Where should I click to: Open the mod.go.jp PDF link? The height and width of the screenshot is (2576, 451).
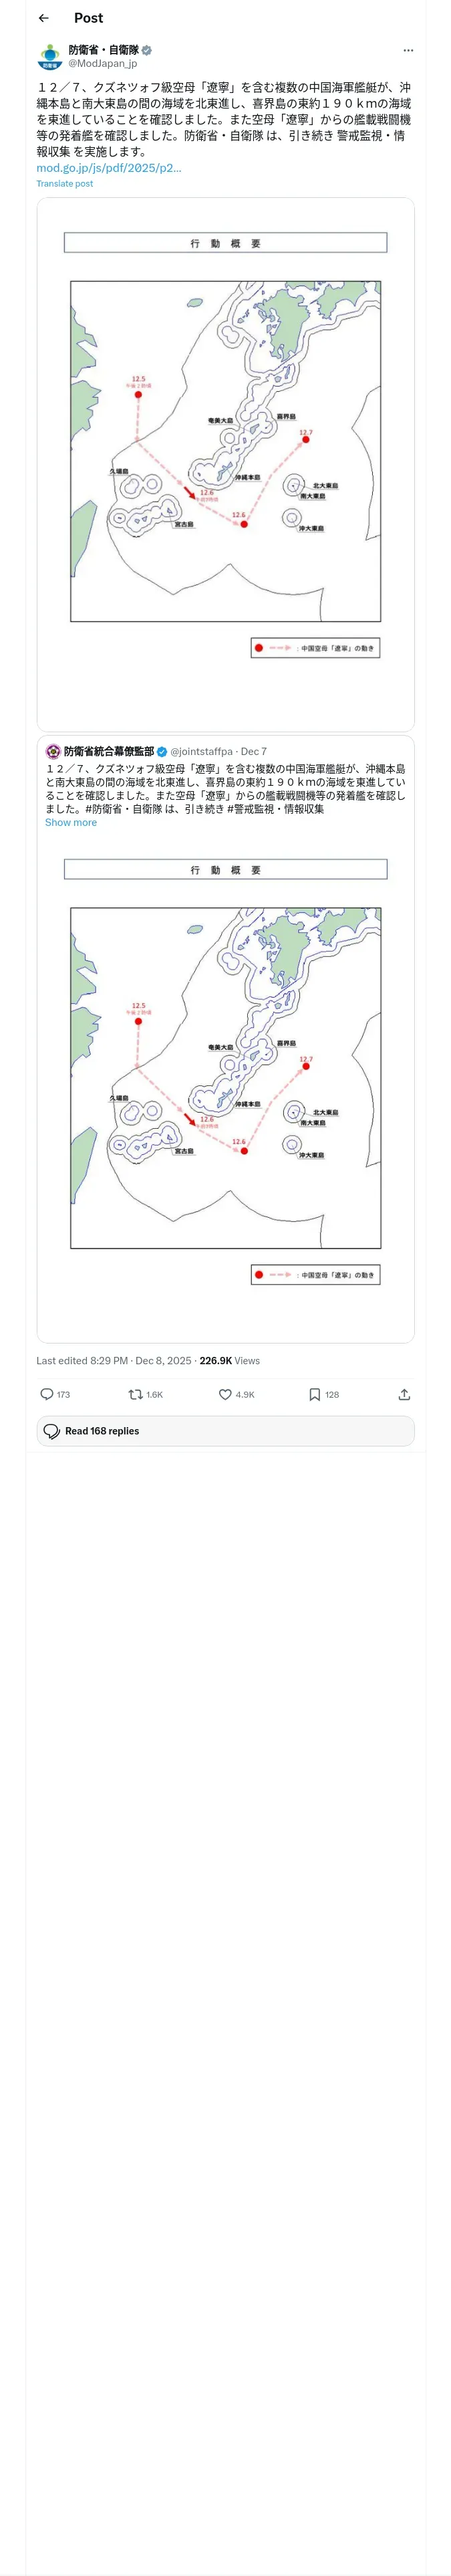click(109, 168)
